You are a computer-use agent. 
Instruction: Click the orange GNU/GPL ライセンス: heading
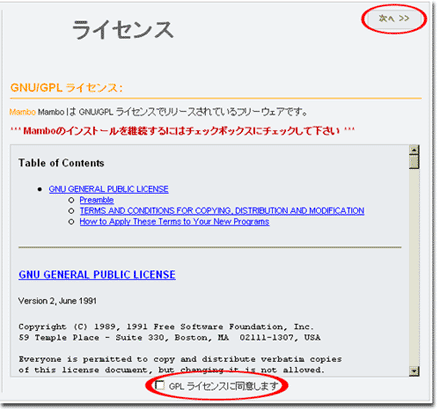pyautogui.click(x=66, y=88)
